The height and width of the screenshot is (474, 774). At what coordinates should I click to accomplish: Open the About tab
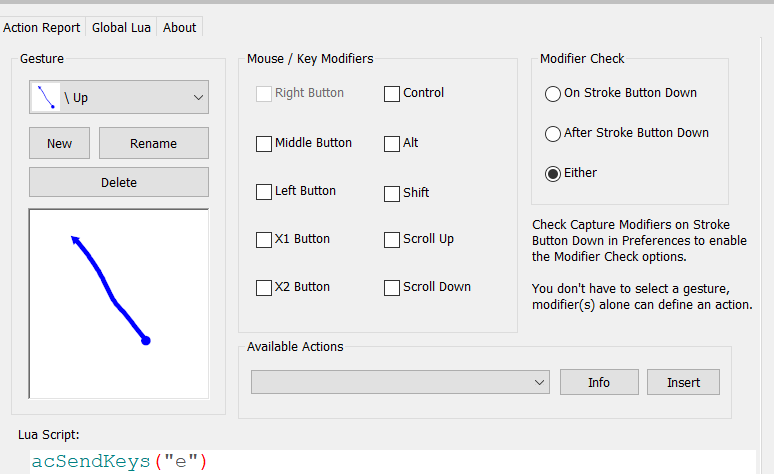point(180,28)
